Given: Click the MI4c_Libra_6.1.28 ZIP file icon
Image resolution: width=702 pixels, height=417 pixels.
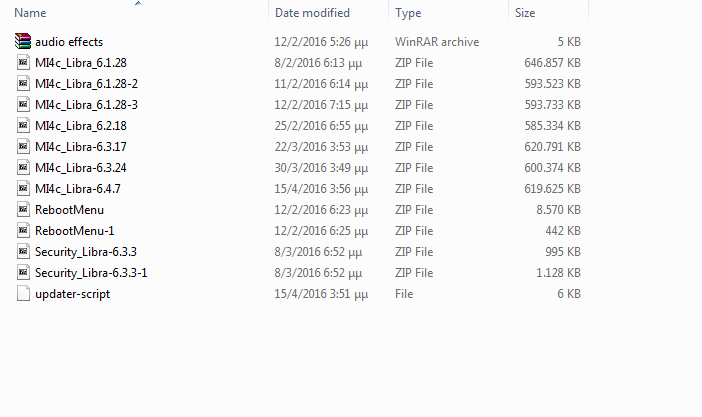Looking at the screenshot, I should pos(24,63).
